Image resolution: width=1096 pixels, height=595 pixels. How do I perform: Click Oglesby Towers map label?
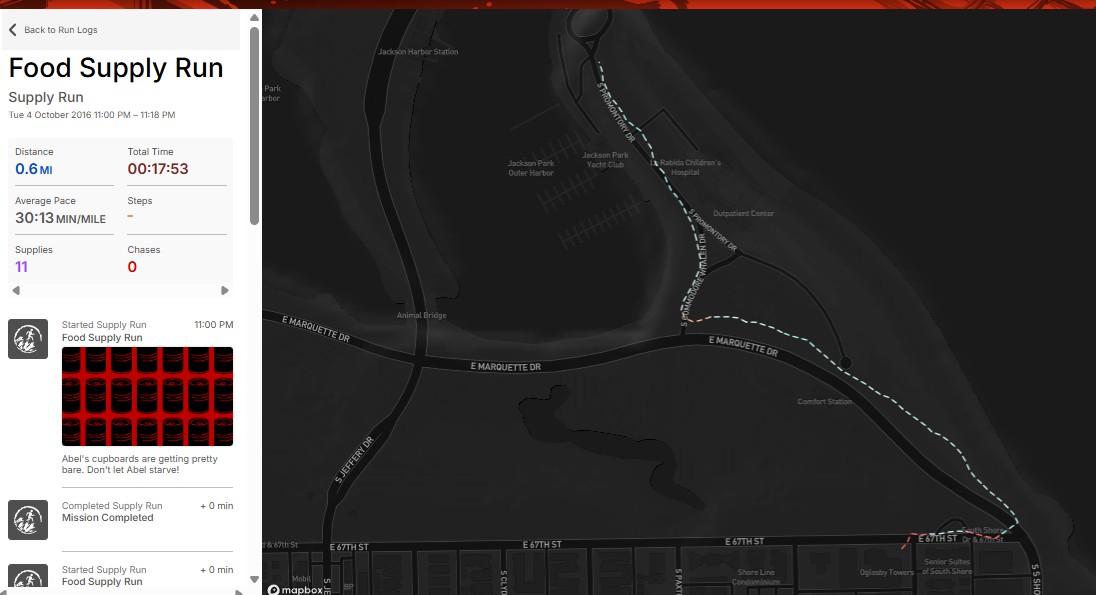pos(887,573)
